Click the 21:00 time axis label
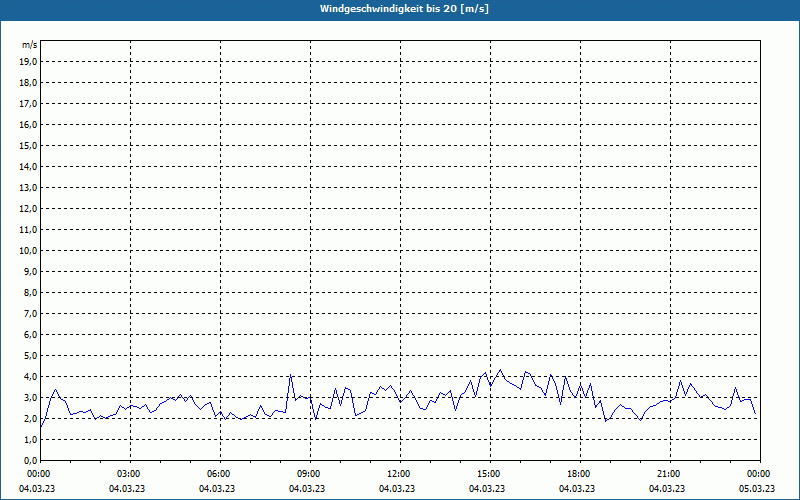This screenshot has height=500, width=800. point(668,474)
